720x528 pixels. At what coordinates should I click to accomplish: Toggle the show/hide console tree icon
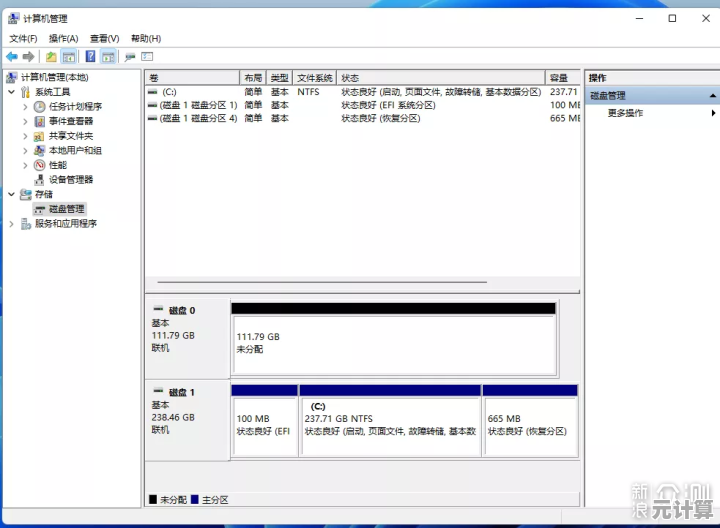pos(69,57)
